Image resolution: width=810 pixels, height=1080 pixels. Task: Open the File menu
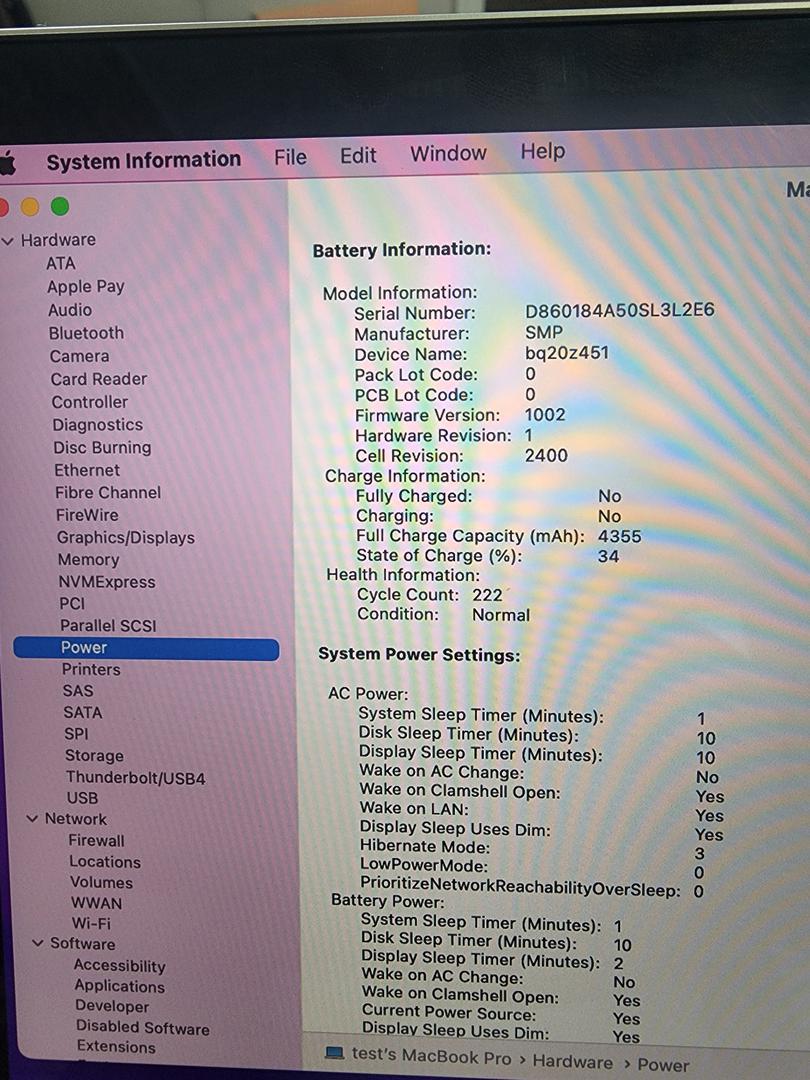(290, 157)
